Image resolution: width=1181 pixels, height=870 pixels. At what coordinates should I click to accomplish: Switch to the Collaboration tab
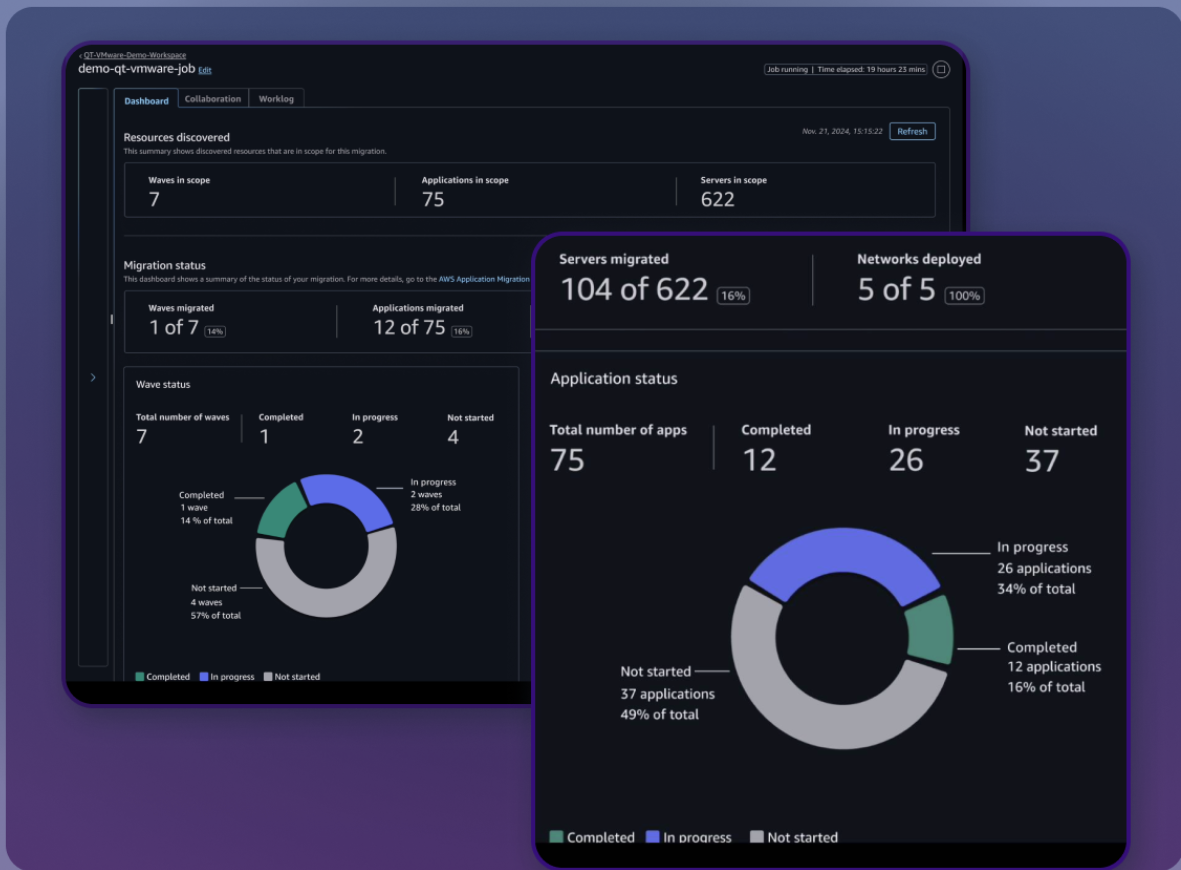(x=213, y=99)
